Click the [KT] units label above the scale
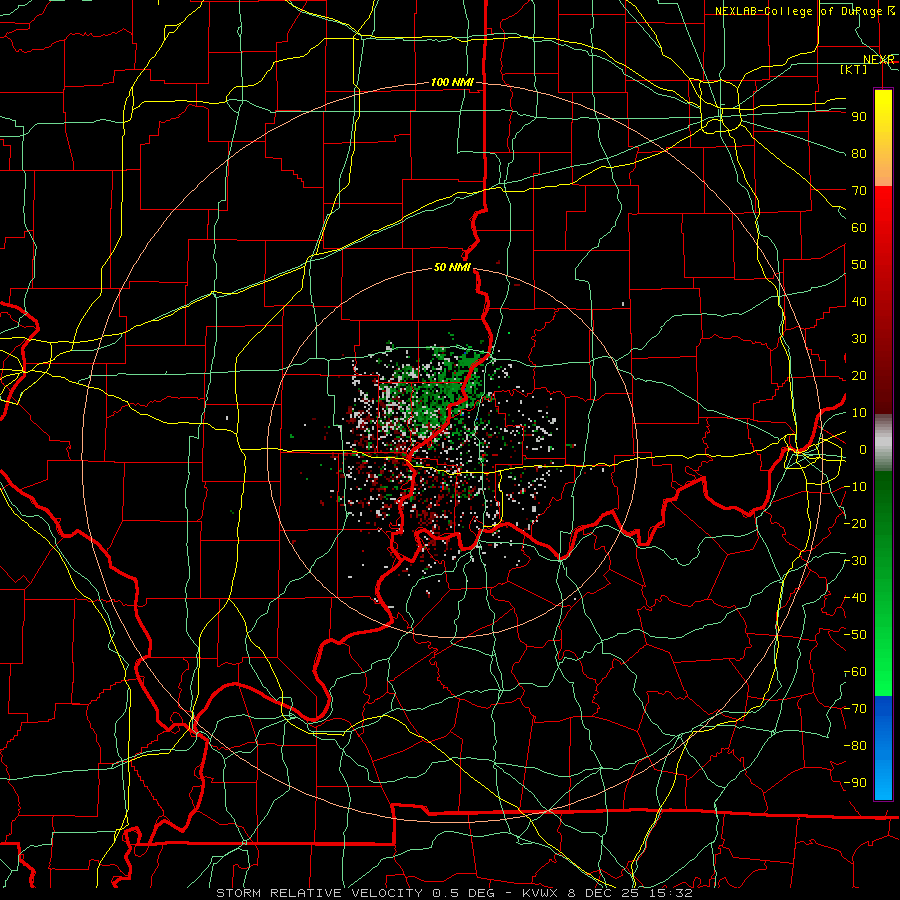The width and height of the screenshot is (900, 900). click(x=854, y=69)
